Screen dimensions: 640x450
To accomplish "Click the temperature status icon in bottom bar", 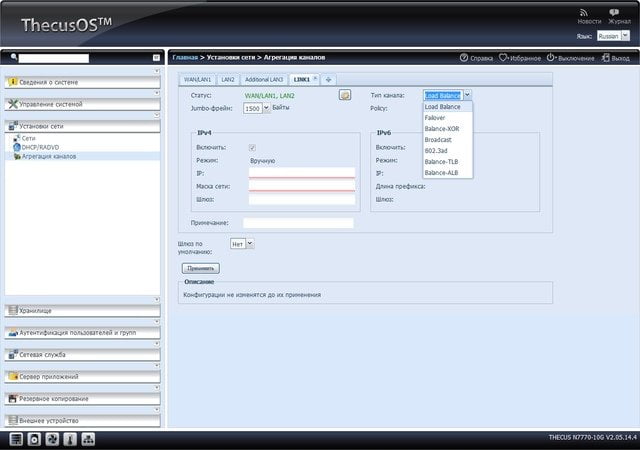I will point(70,439).
